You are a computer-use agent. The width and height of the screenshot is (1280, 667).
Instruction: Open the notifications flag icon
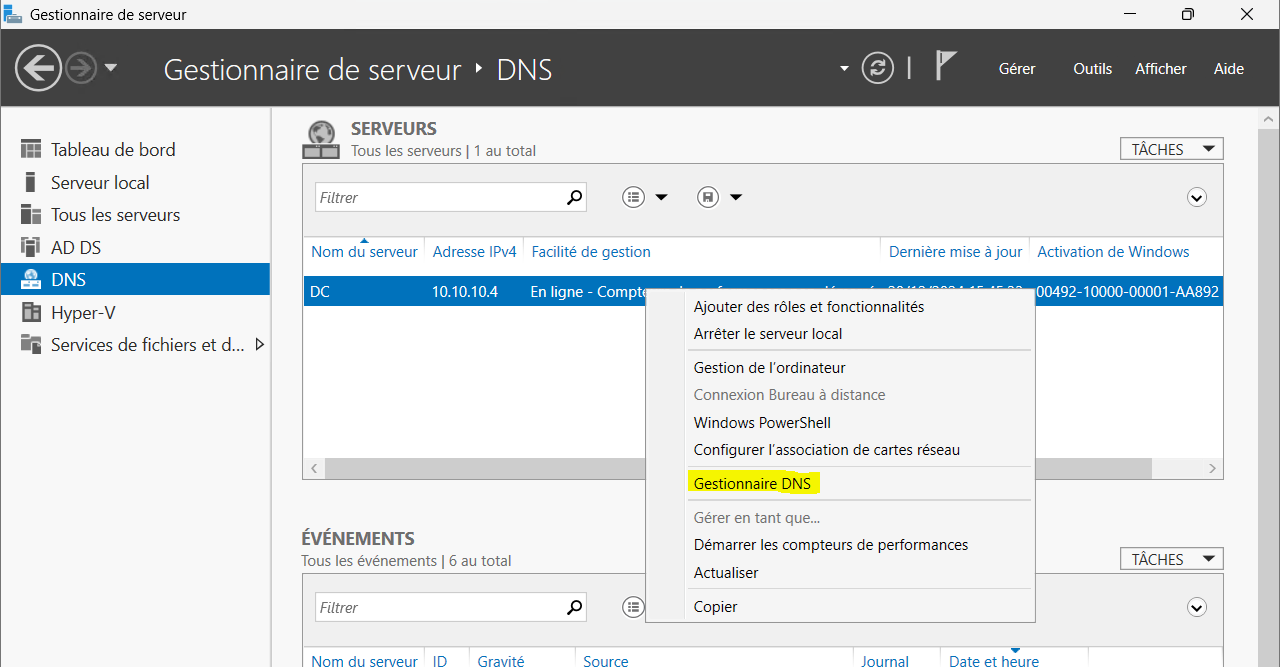[944, 67]
